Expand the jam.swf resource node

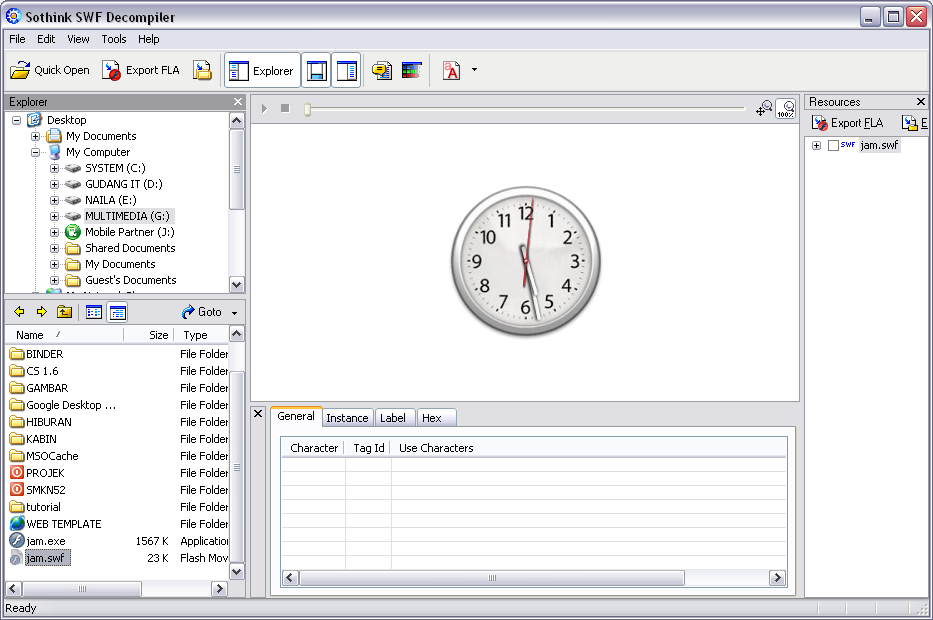(x=817, y=145)
